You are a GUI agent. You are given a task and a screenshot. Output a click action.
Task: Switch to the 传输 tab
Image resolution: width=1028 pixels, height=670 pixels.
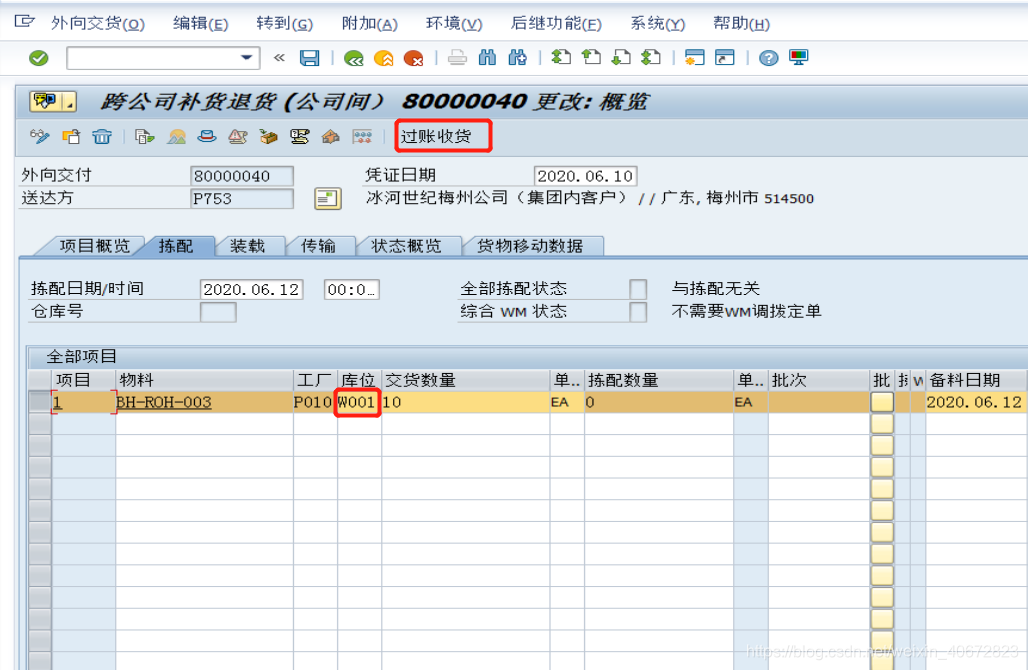318,246
